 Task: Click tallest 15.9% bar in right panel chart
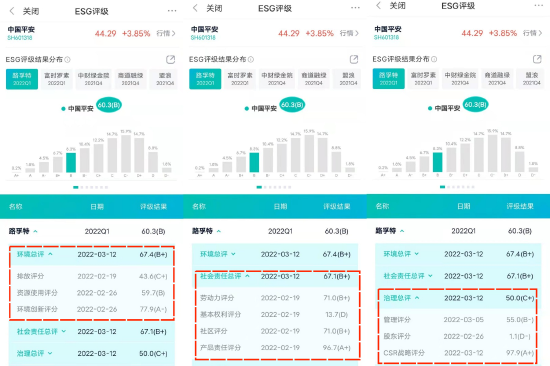click(x=492, y=153)
